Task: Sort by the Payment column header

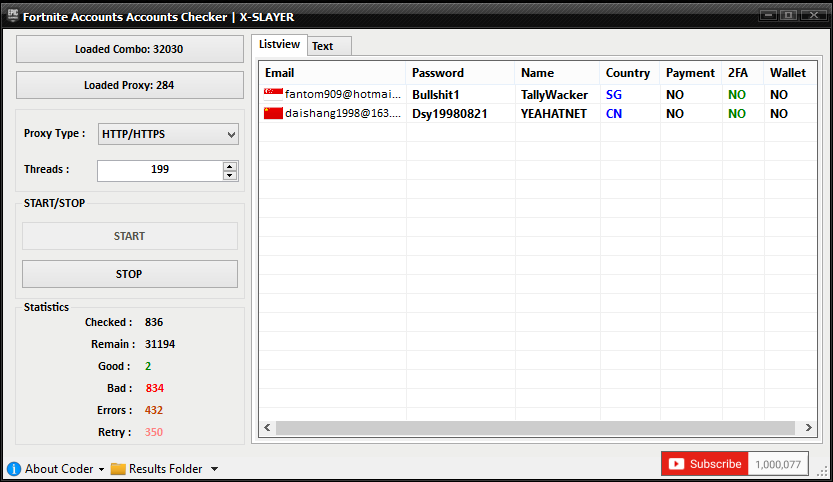Action: tap(691, 73)
